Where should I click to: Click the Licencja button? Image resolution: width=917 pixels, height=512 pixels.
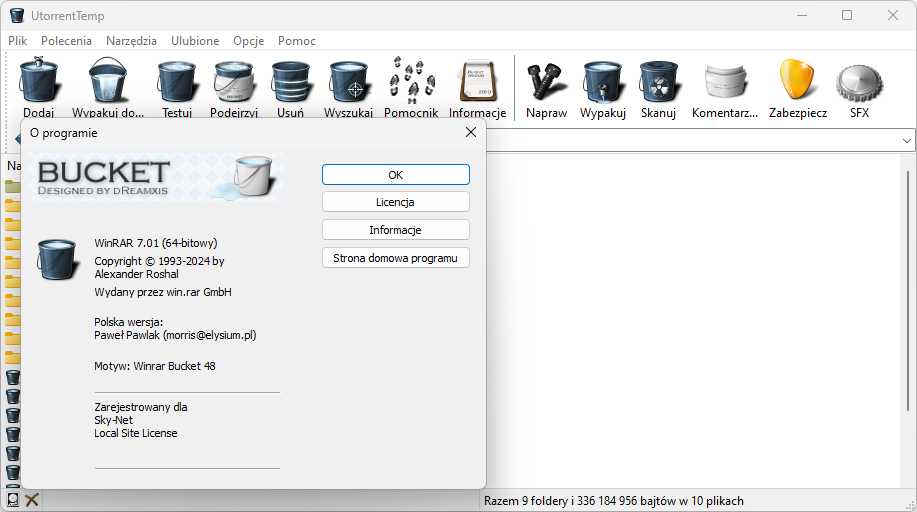(395, 202)
